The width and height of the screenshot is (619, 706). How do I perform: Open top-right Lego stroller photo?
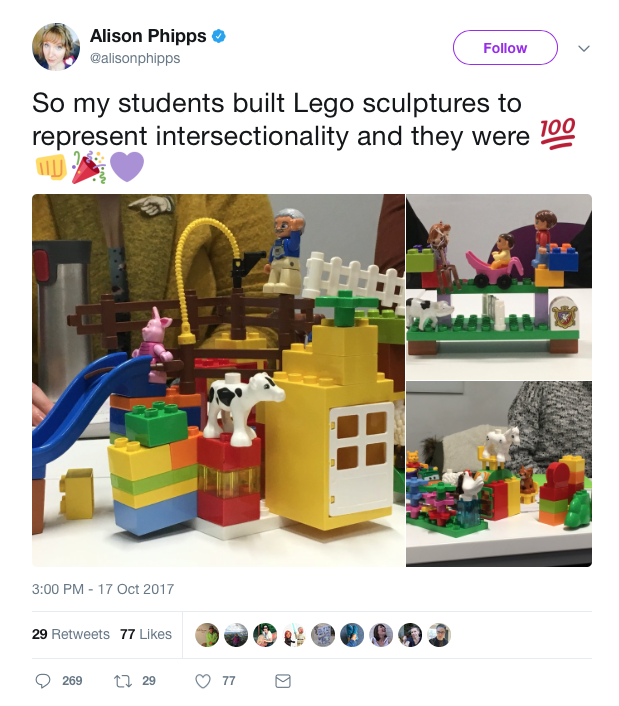coord(499,287)
